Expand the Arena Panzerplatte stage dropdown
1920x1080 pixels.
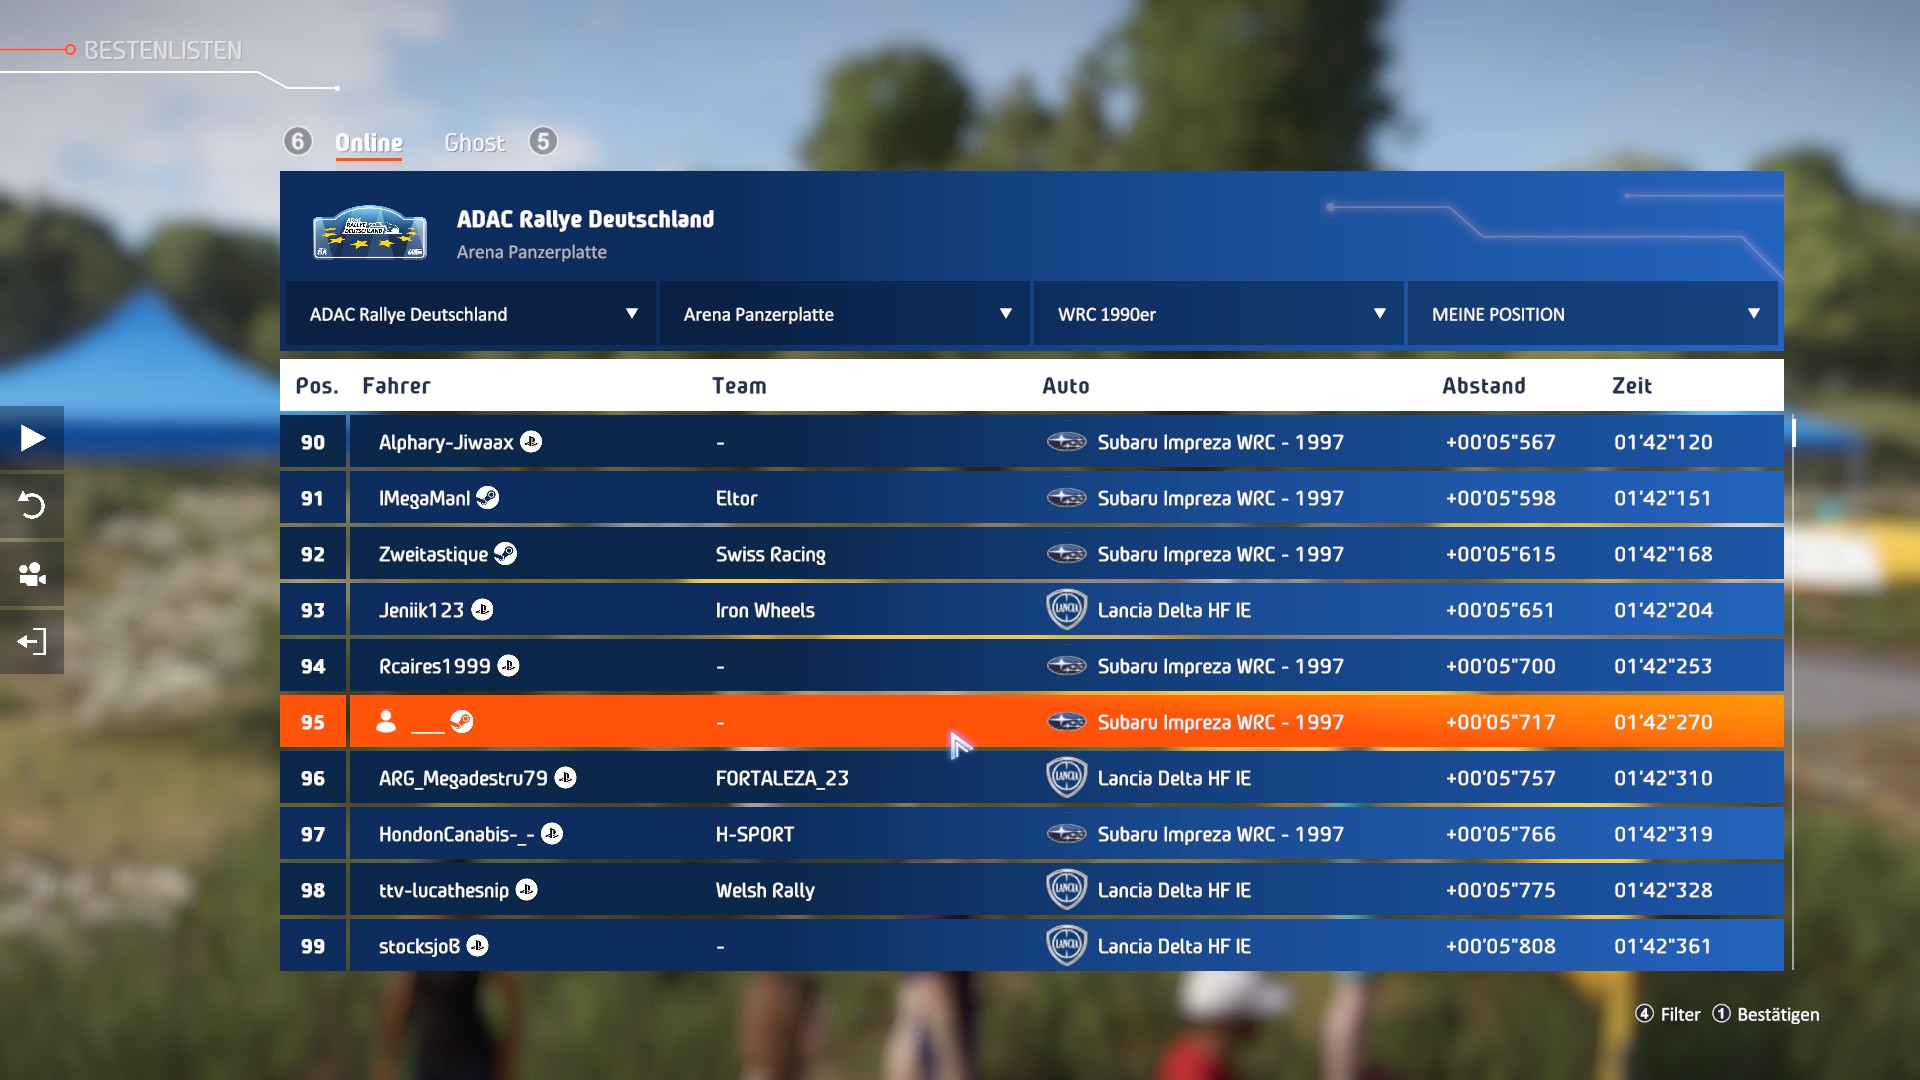click(844, 314)
